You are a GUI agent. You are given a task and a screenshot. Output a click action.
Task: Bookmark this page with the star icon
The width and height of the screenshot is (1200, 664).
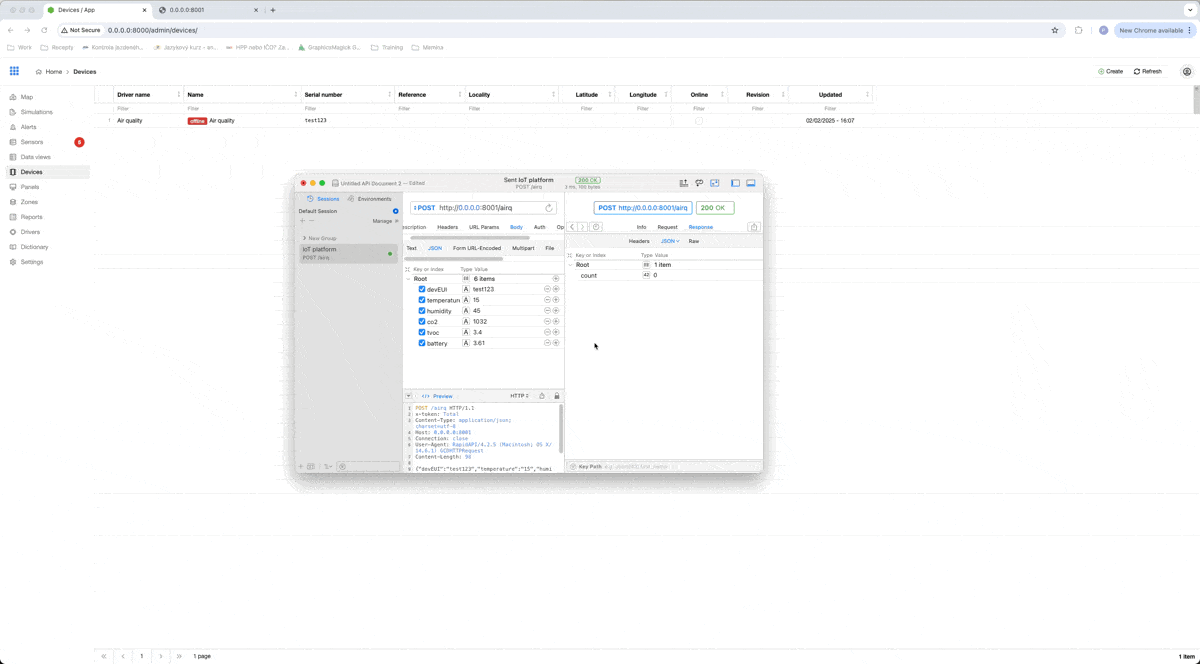tap(1055, 30)
